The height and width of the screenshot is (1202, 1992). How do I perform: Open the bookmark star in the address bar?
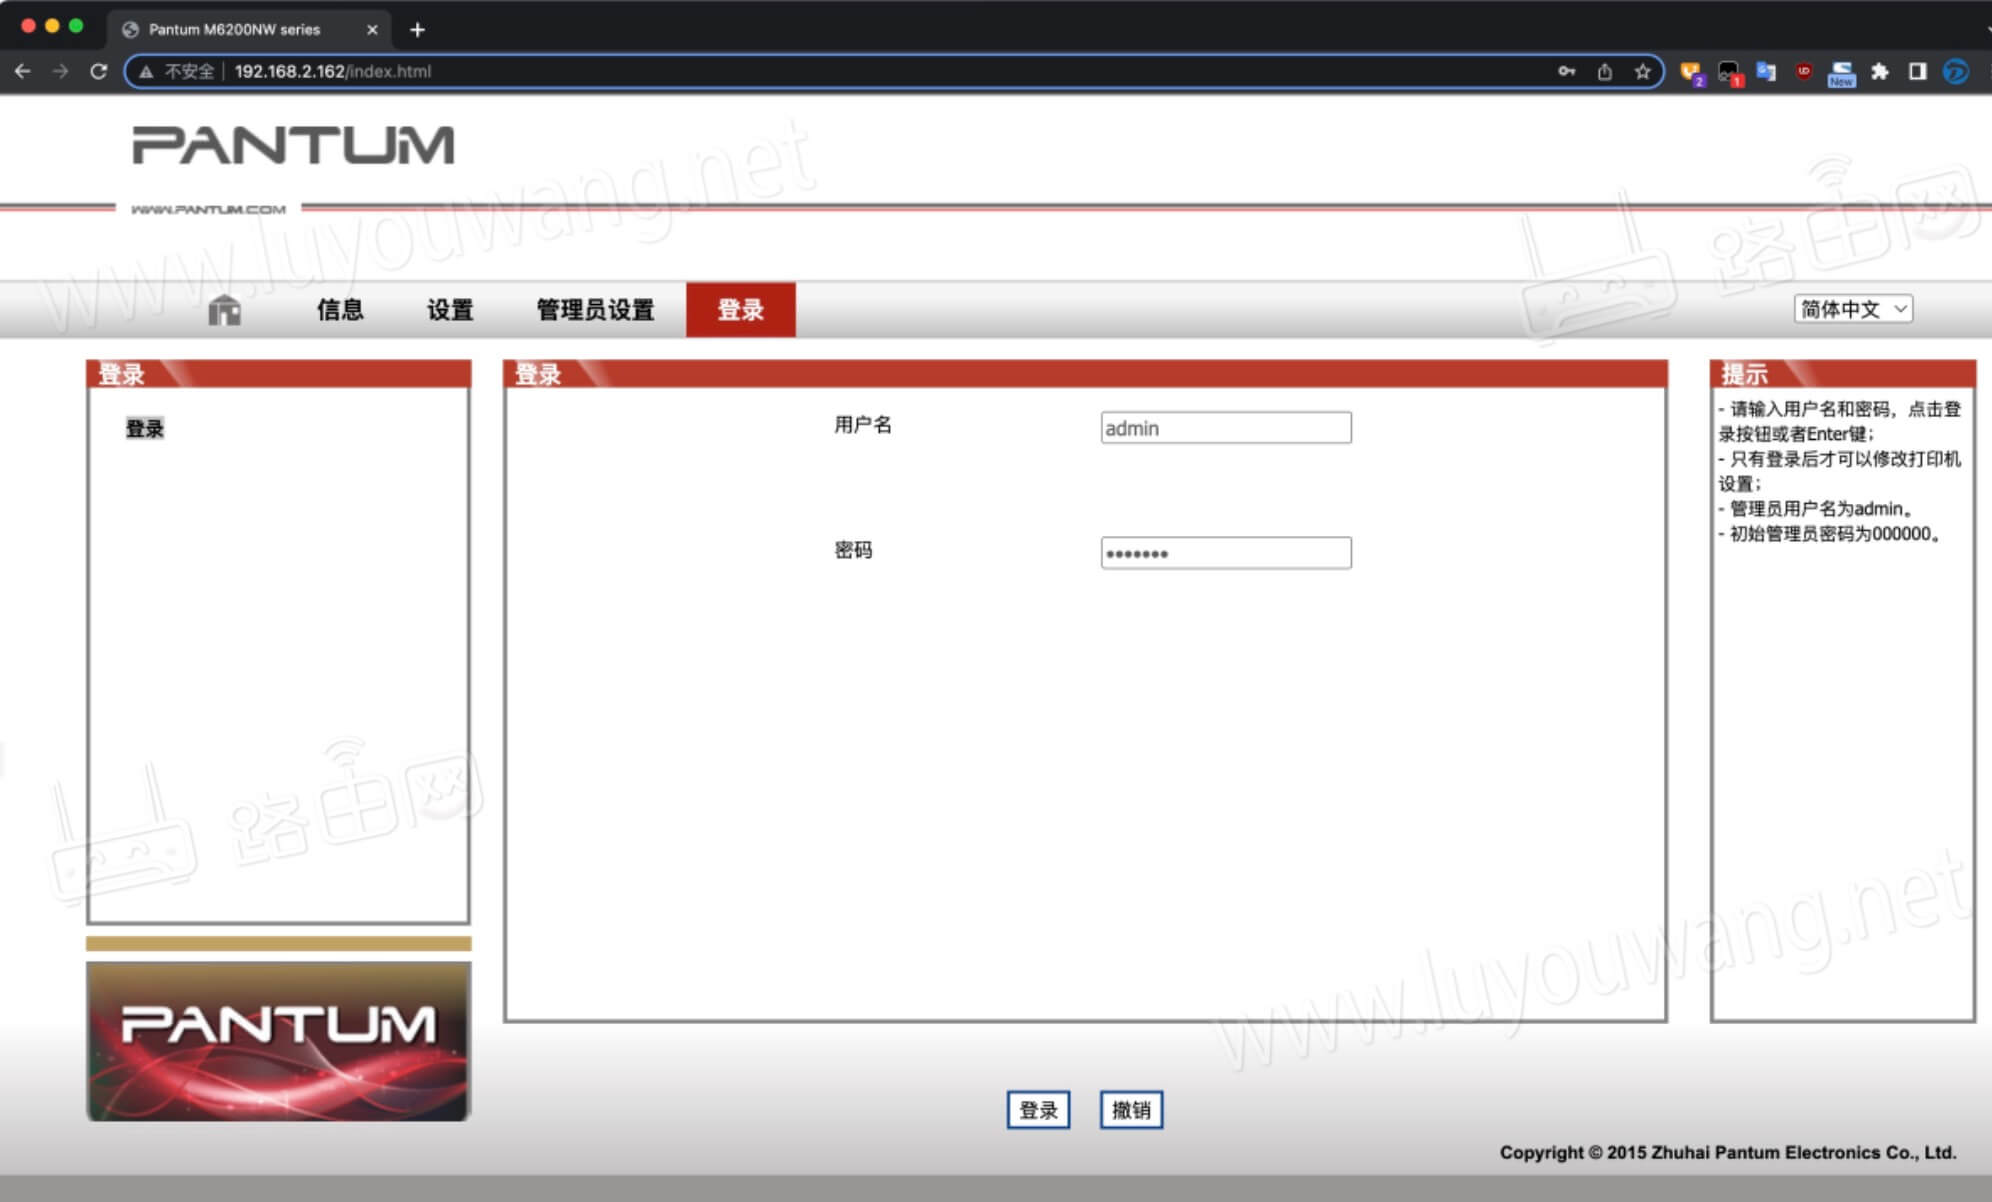pos(1642,71)
